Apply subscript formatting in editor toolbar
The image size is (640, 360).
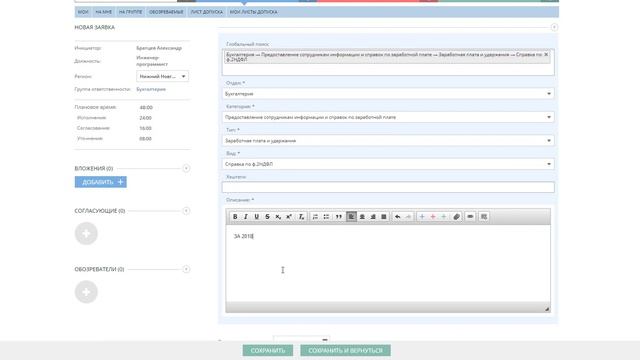click(278, 217)
